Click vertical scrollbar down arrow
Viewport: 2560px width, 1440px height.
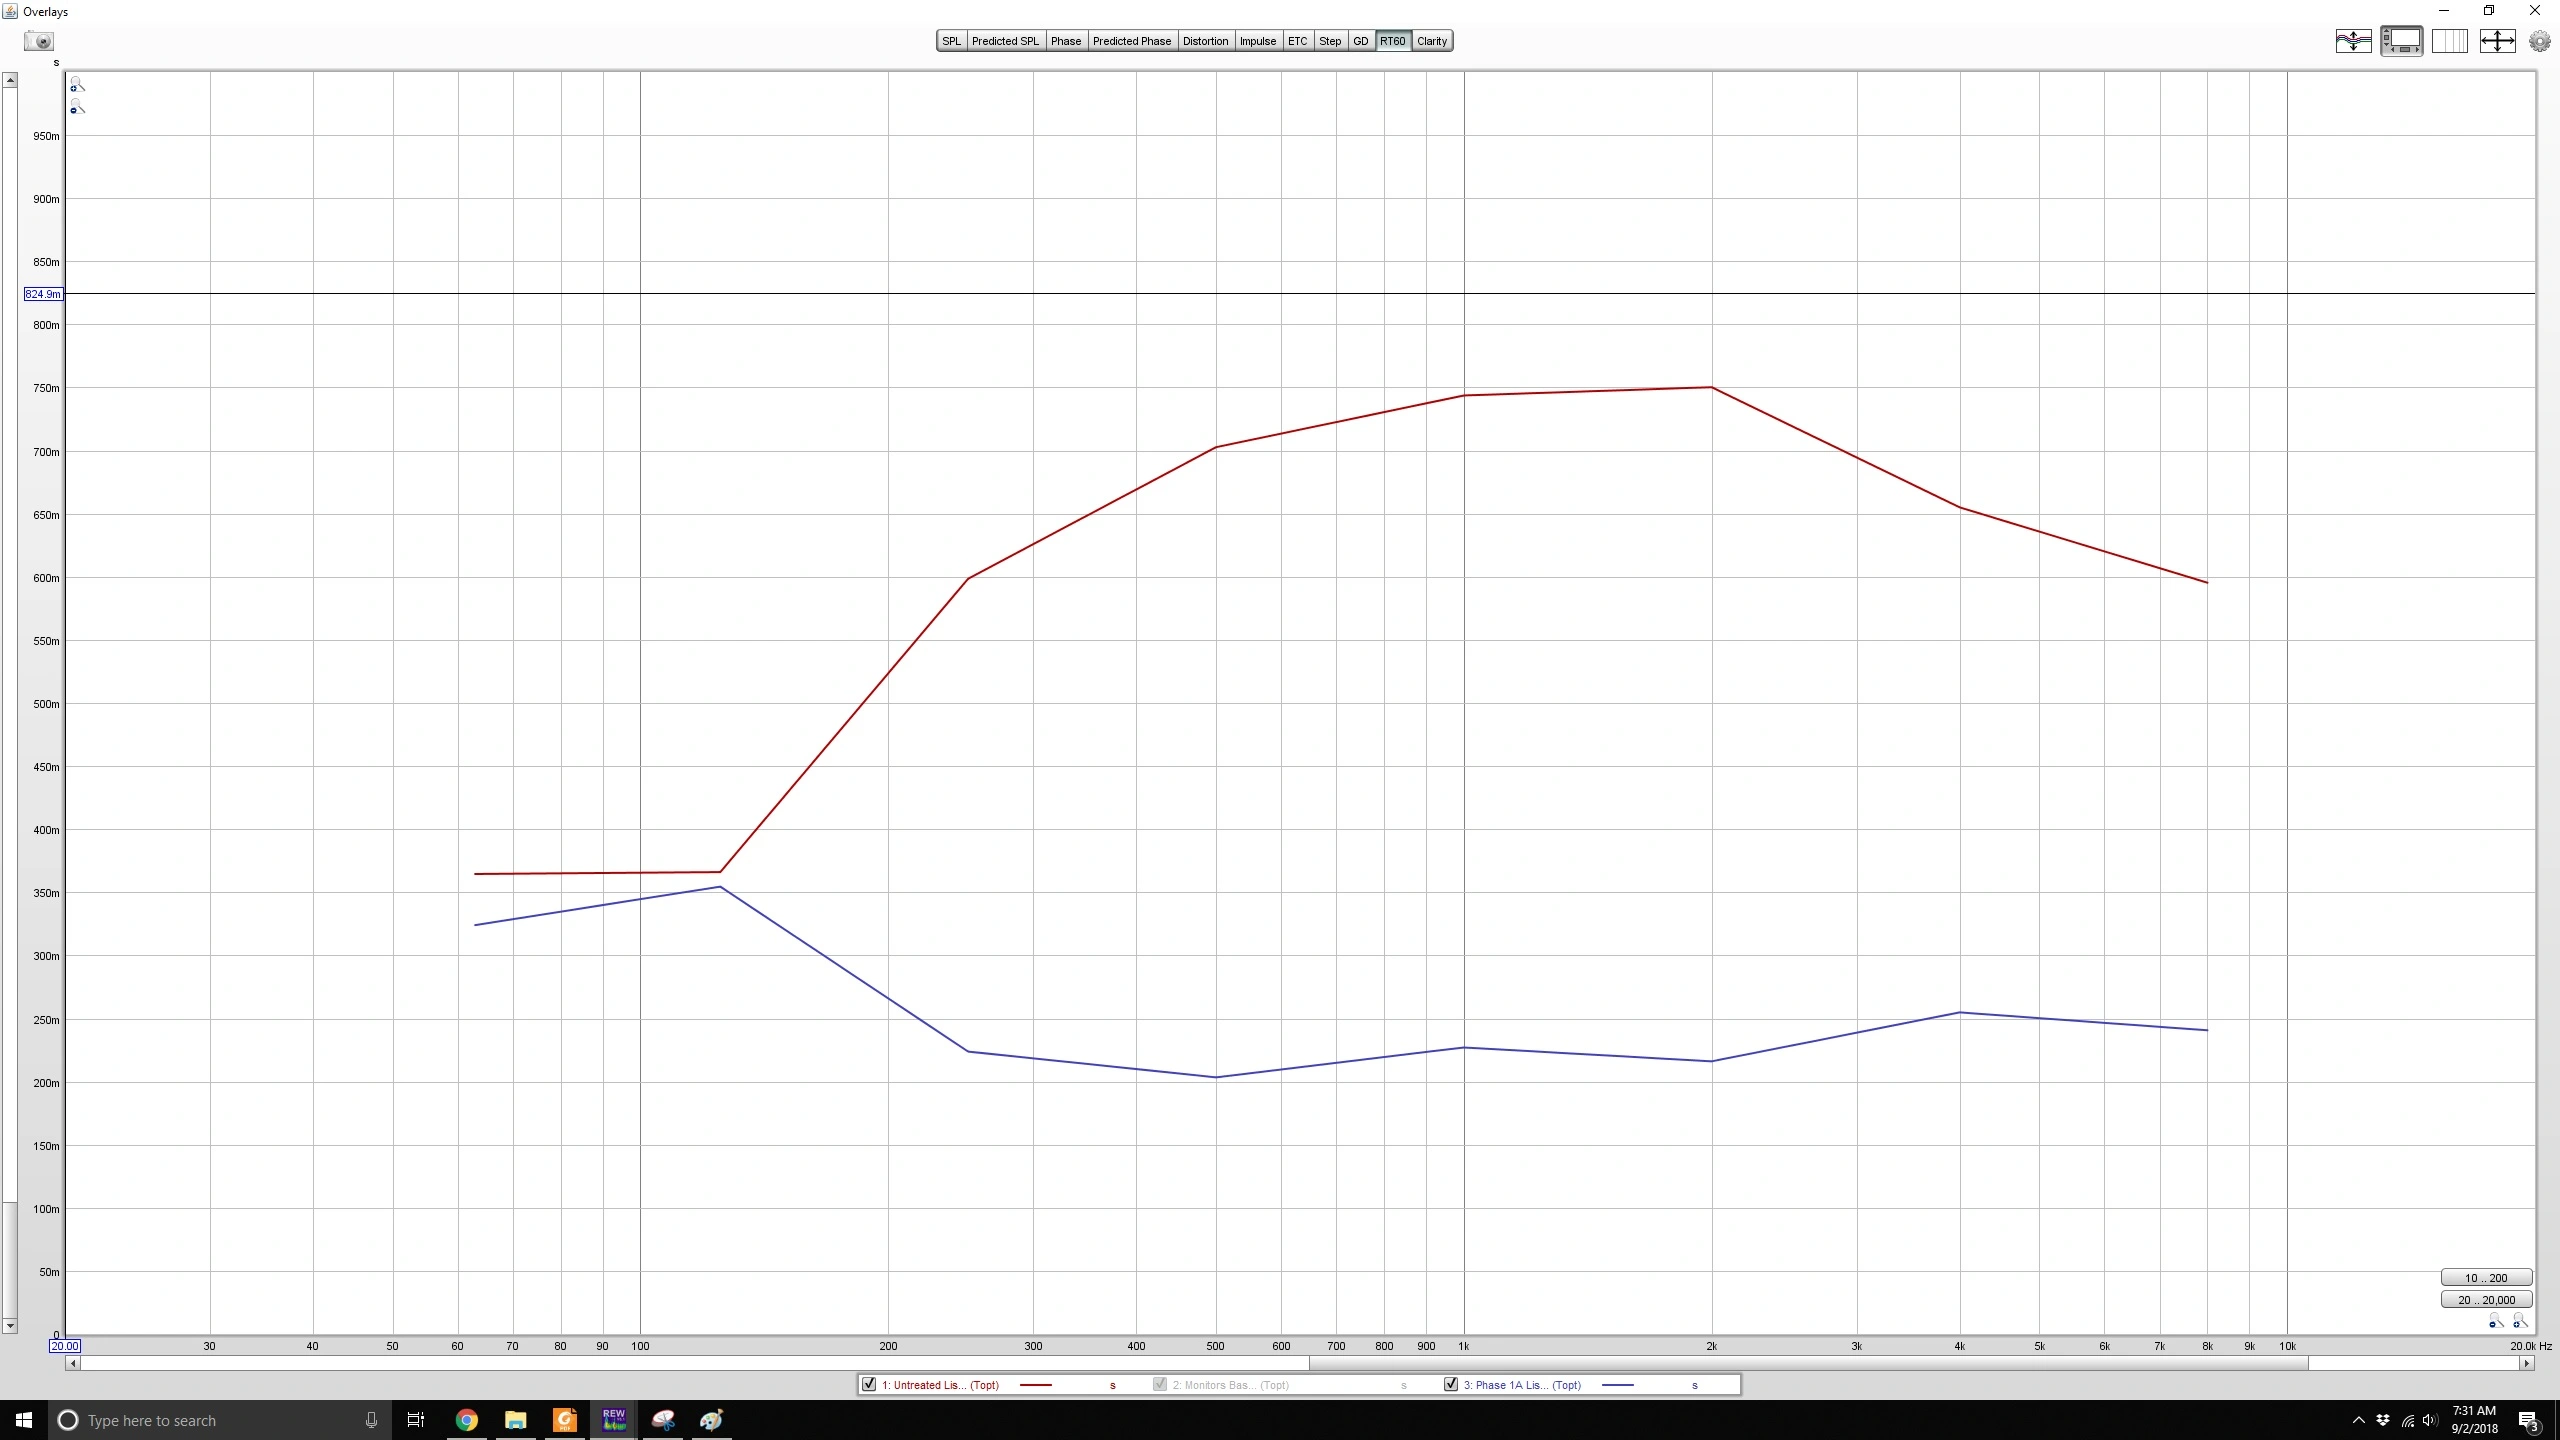(10, 1326)
